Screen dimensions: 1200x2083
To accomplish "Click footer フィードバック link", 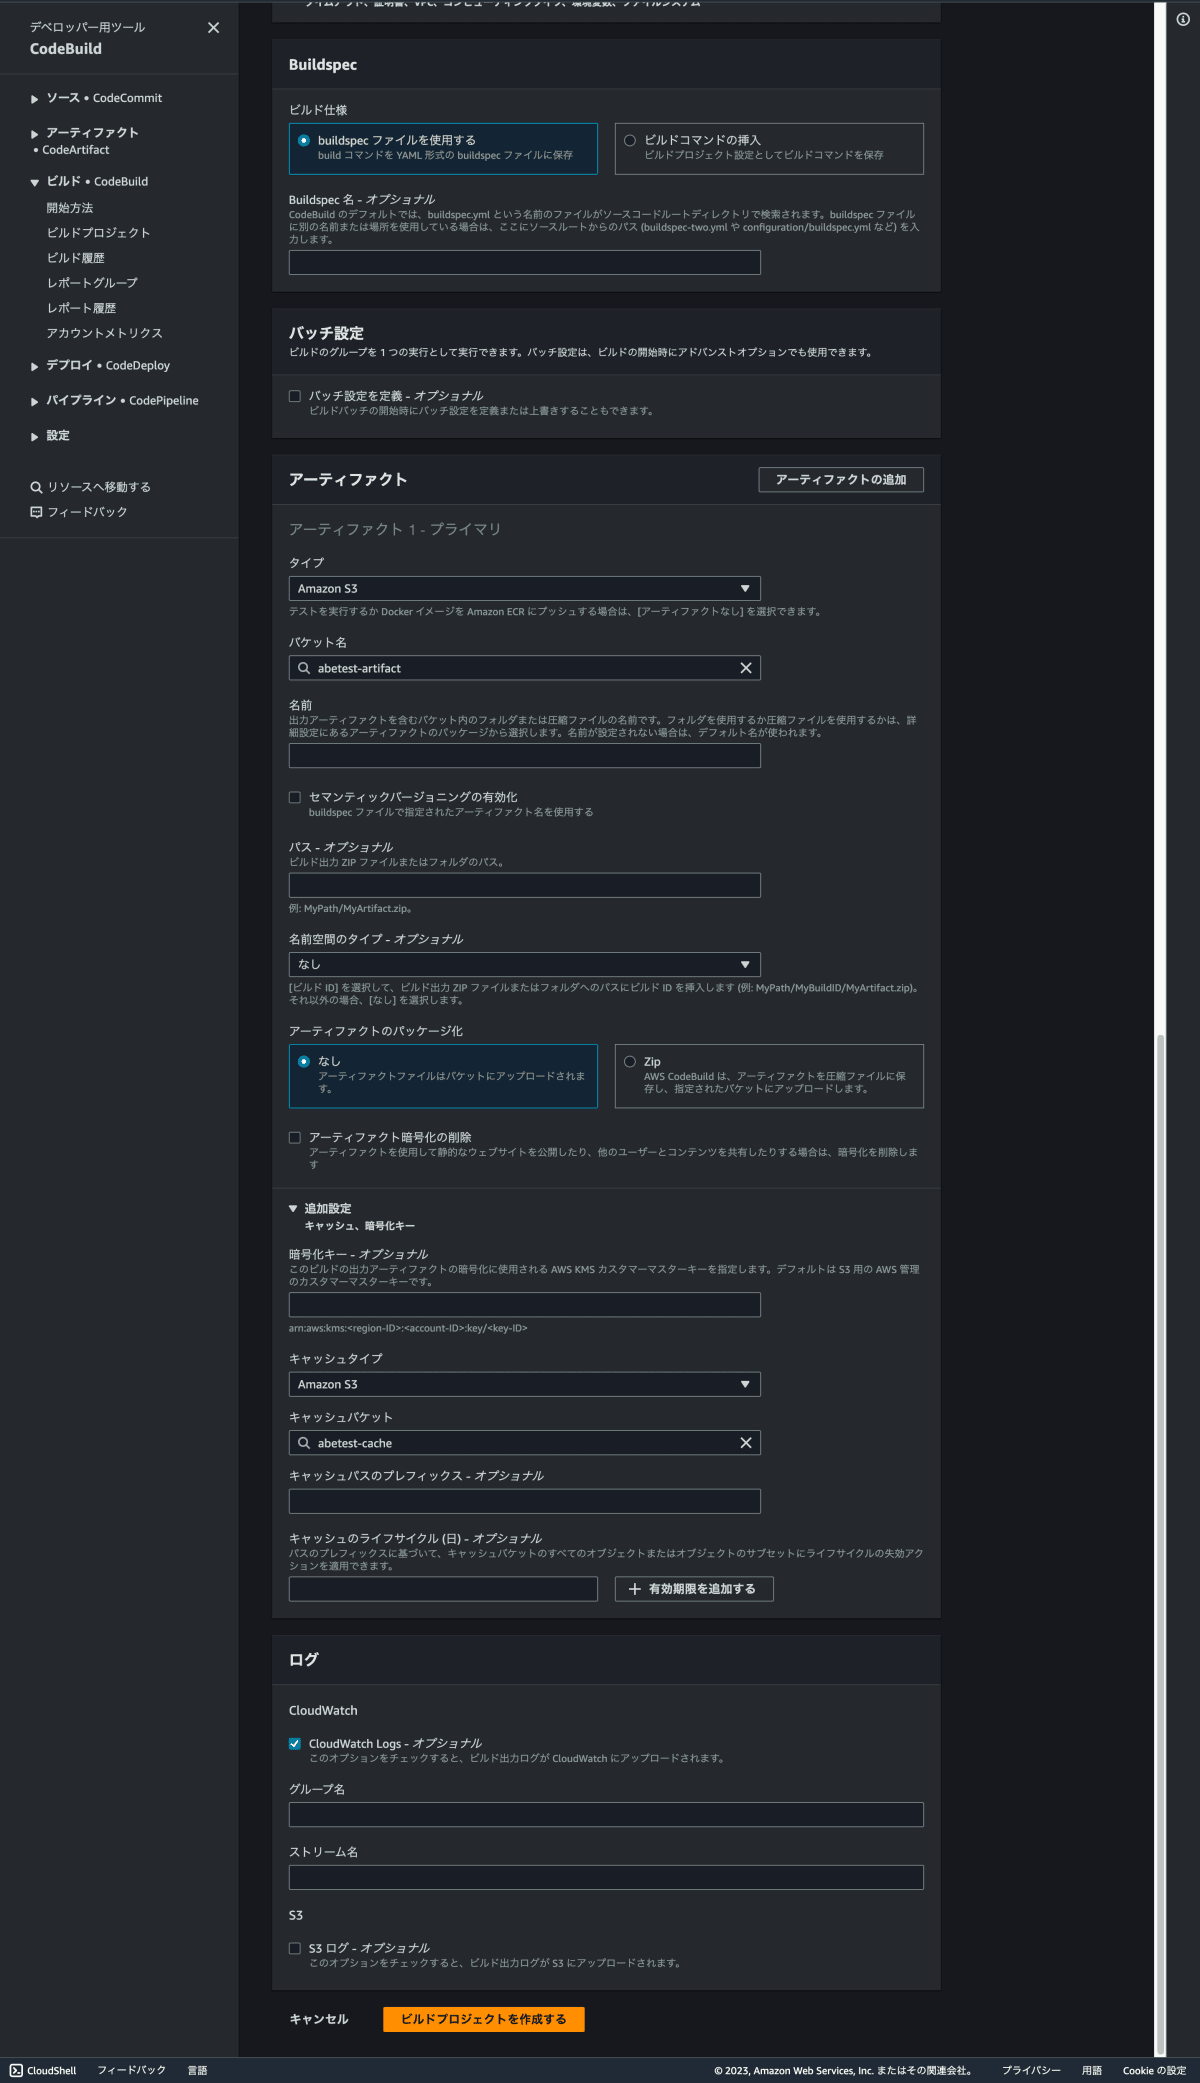I will (x=131, y=2070).
